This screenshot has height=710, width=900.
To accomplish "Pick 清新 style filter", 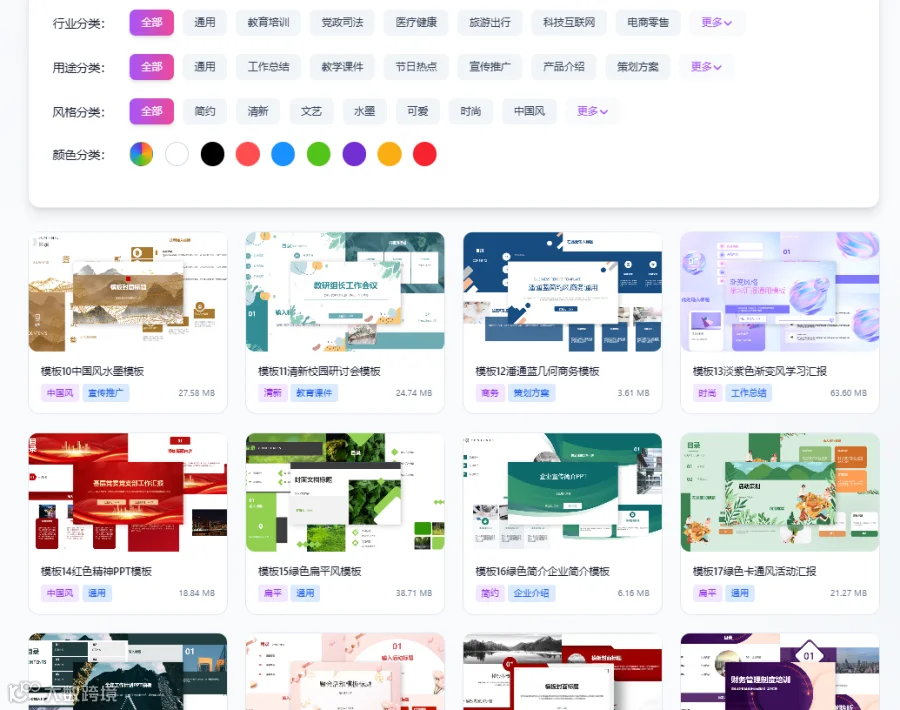I will point(258,111).
